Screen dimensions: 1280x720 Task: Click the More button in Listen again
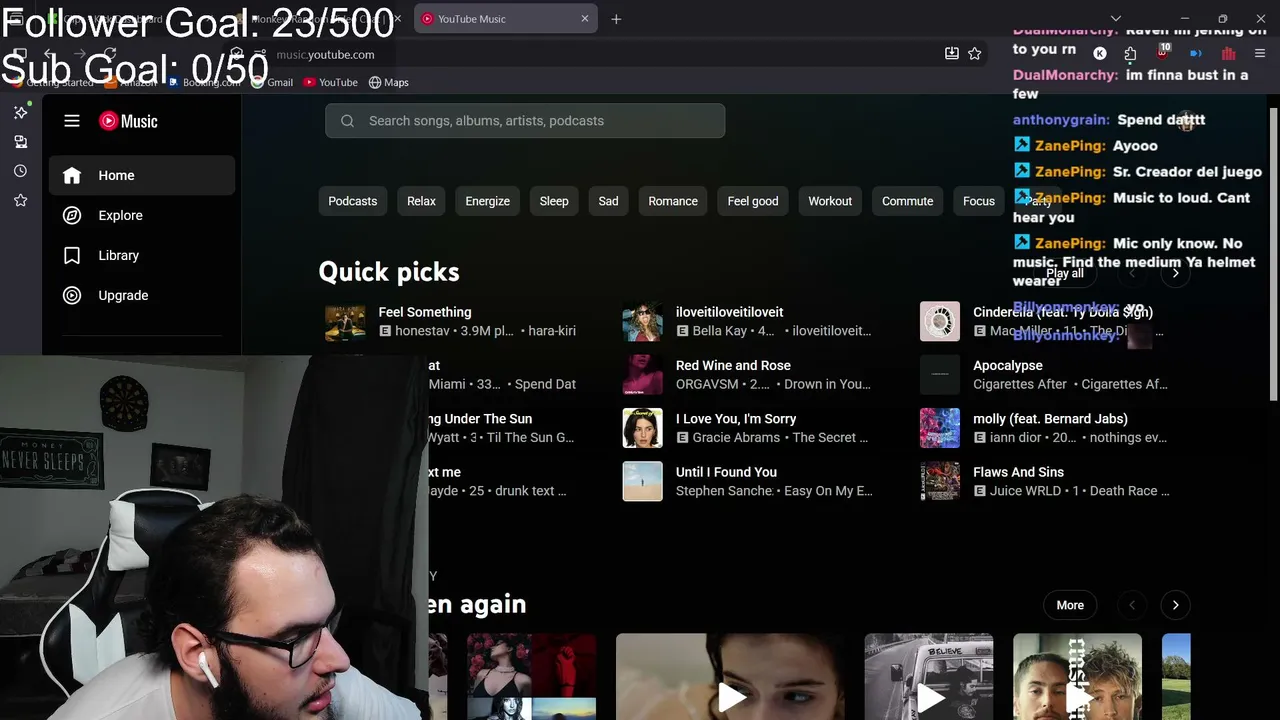[x=1070, y=605]
